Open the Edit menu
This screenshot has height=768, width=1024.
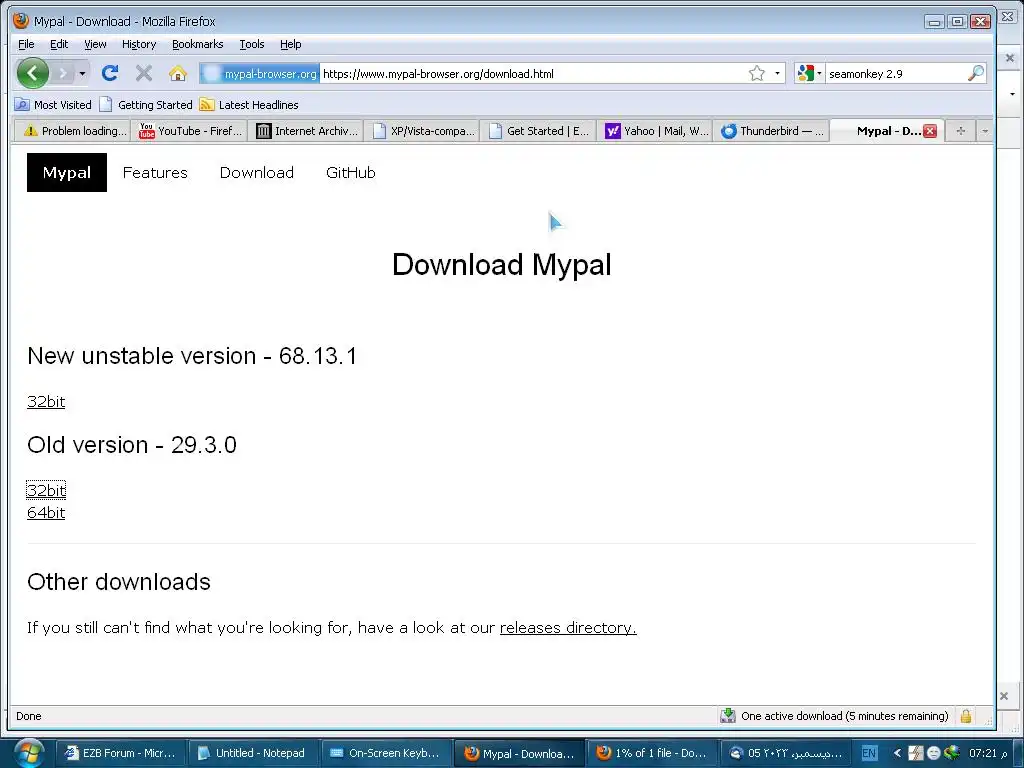pos(59,44)
